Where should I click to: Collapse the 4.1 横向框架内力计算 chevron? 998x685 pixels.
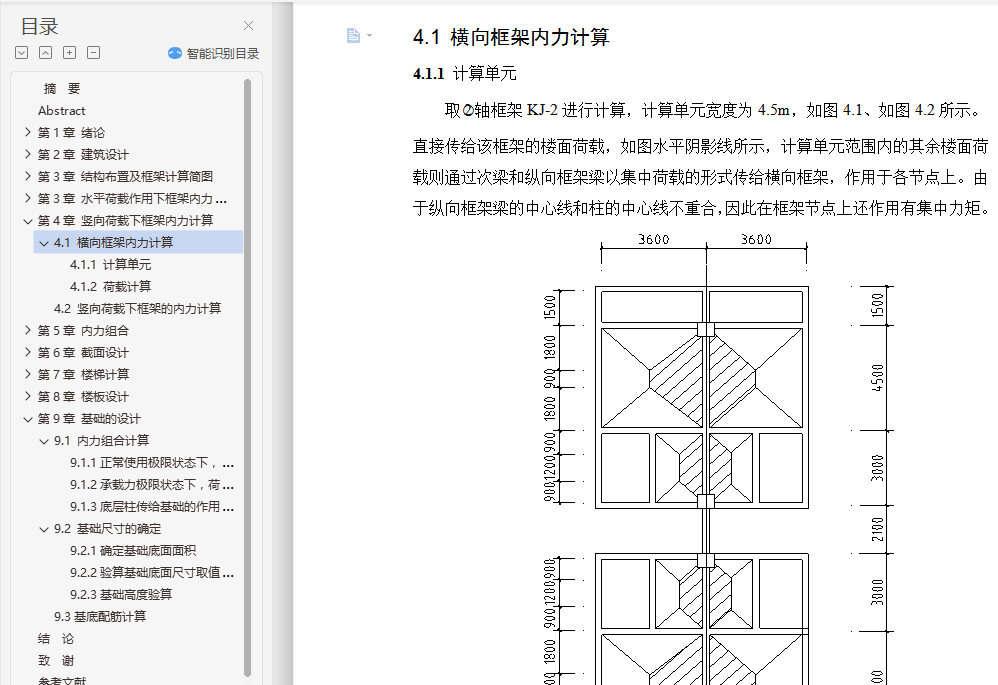pos(44,243)
